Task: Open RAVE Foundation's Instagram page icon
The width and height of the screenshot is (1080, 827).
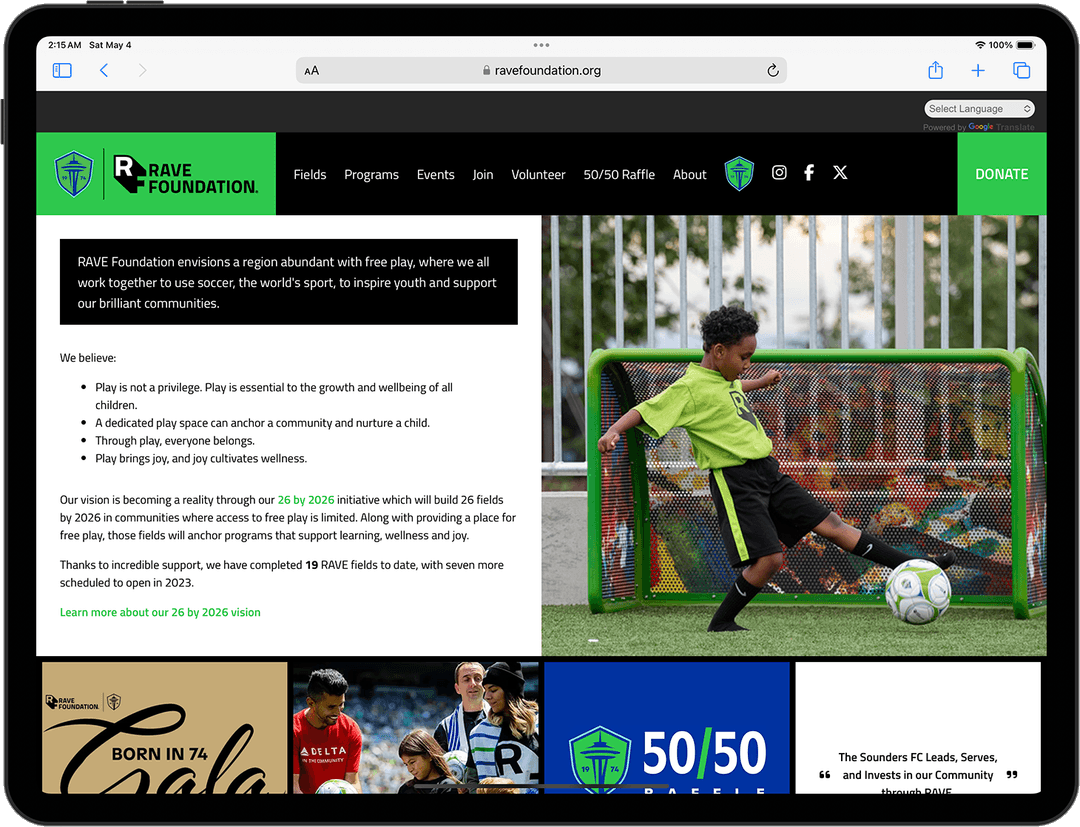Action: tap(779, 173)
